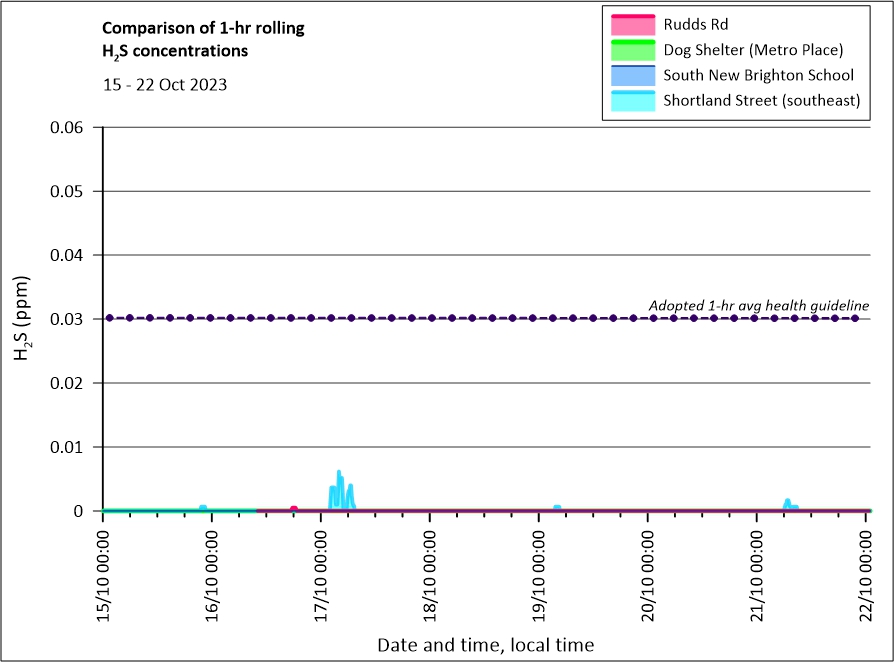Select the South New Brighton School legend text
Viewport: 894px width, 662px height.
(758, 75)
